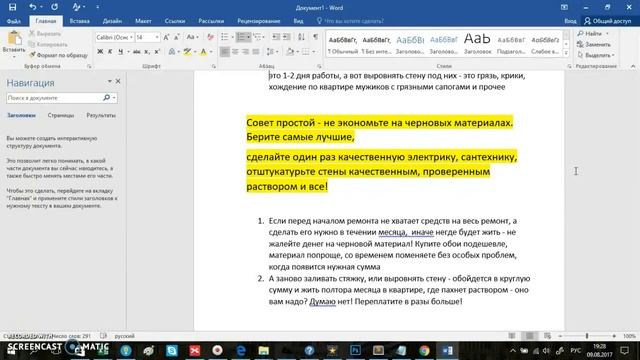Open the Выделить select dropdown
This screenshot has height=360, width=640.
tap(596, 55)
